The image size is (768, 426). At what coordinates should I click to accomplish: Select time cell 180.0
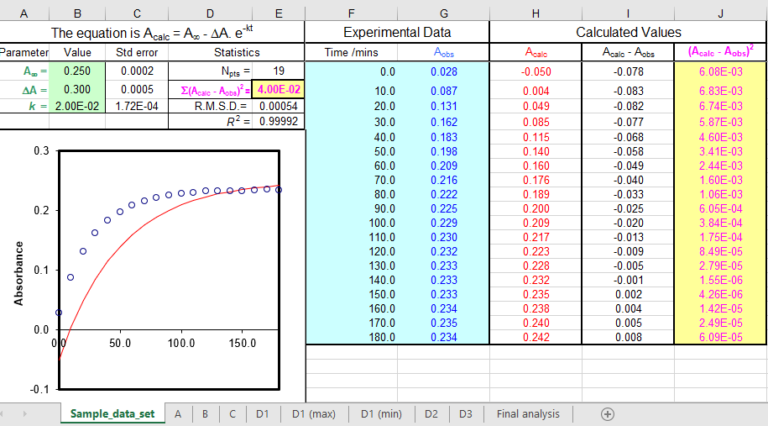pyautogui.click(x=351, y=337)
